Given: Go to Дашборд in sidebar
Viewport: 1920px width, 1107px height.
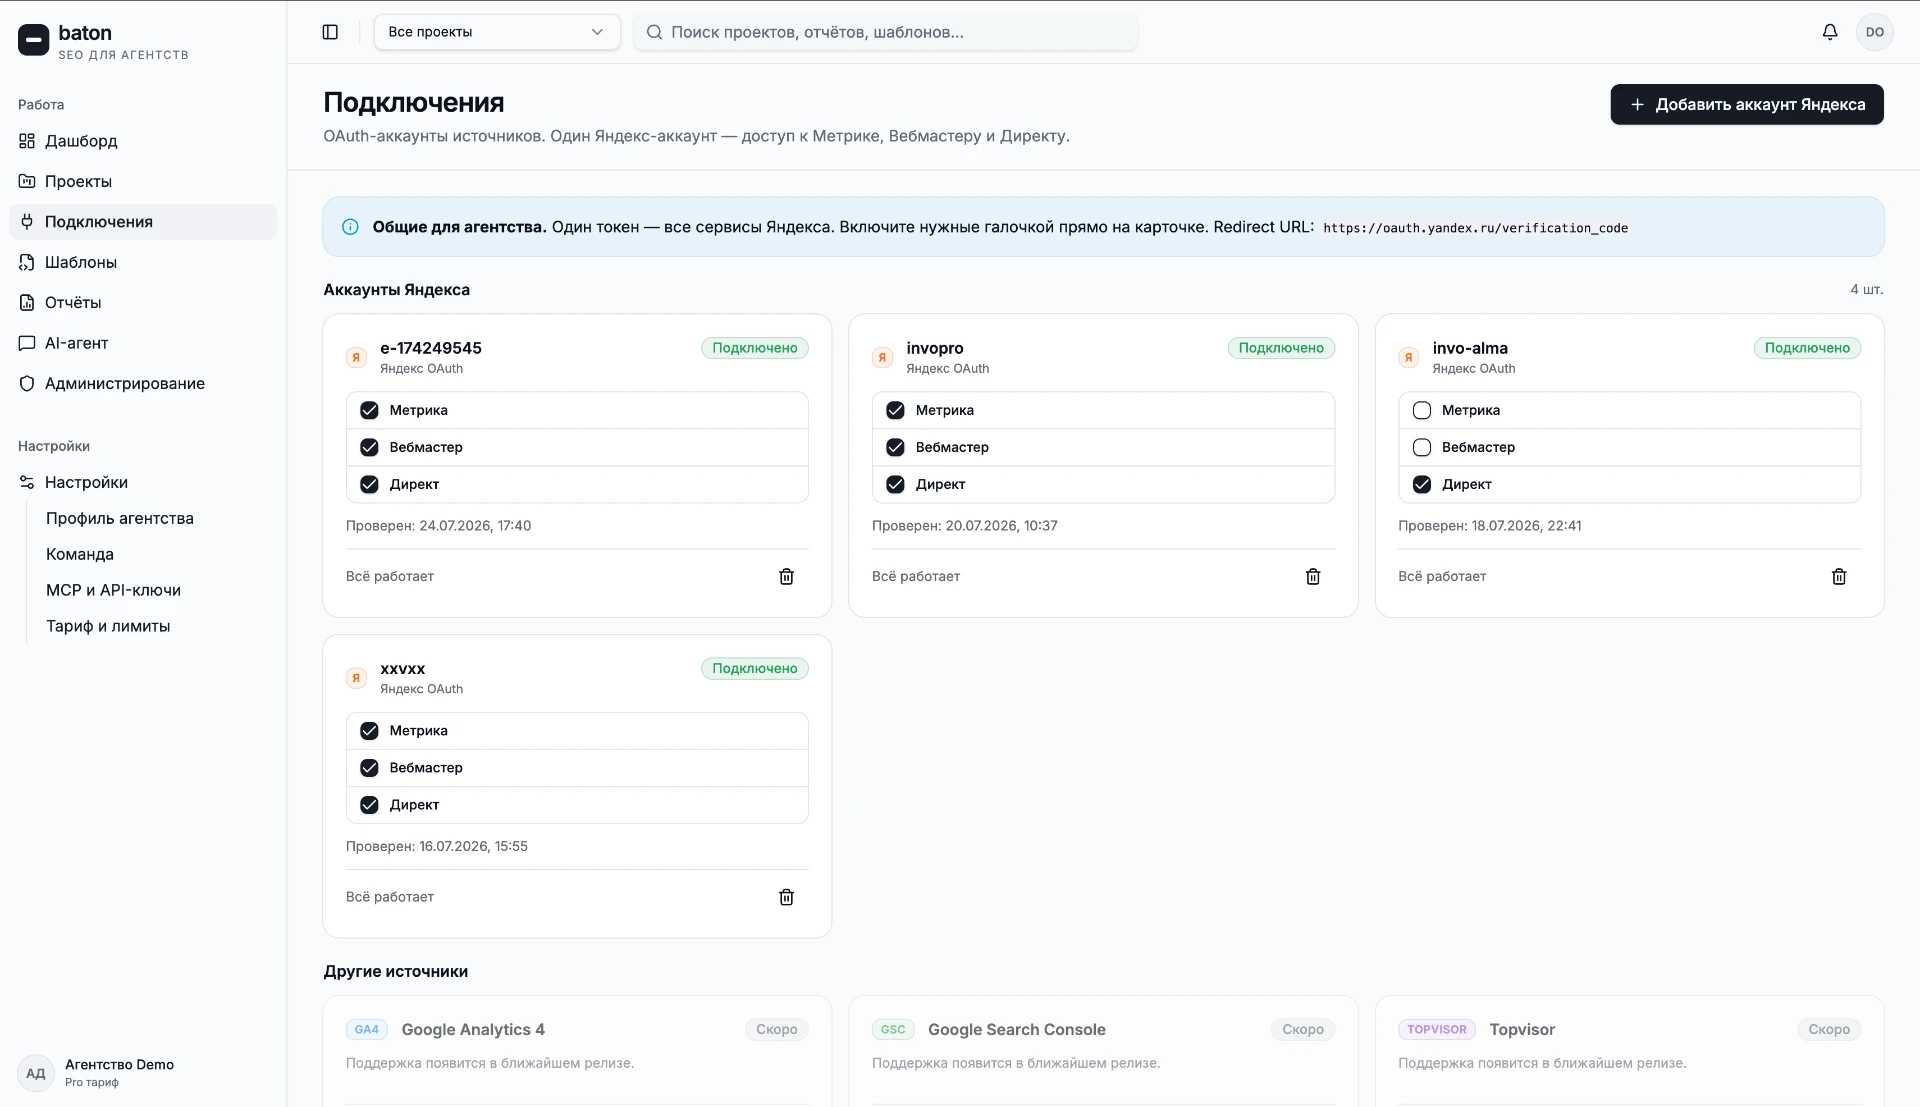Looking at the screenshot, I should point(143,141).
